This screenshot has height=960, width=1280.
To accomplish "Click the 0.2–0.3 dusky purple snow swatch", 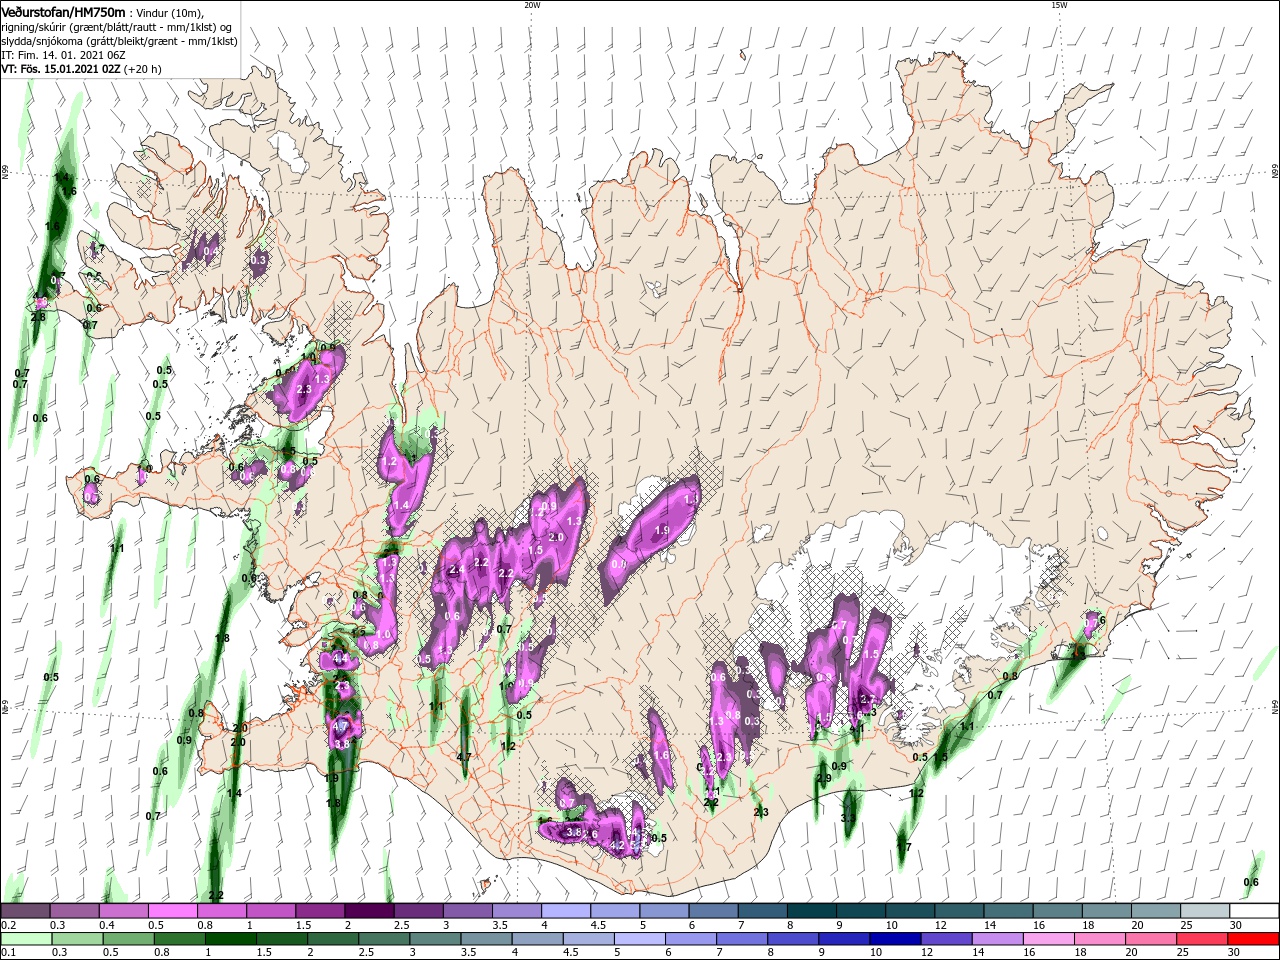I will pyautogui.click(x=25, y=911).
